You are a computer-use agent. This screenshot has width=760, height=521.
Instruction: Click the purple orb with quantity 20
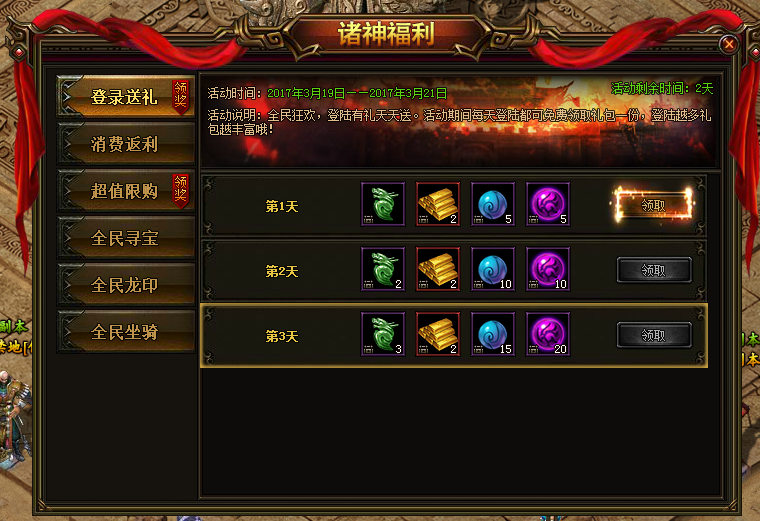point(548,334)
